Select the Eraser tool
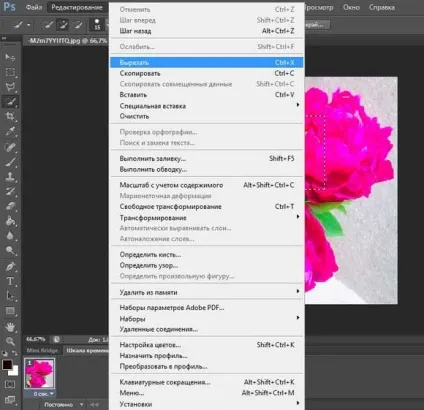Image resolution: width=424 pixels, height=410 pixels. [10, 206]
